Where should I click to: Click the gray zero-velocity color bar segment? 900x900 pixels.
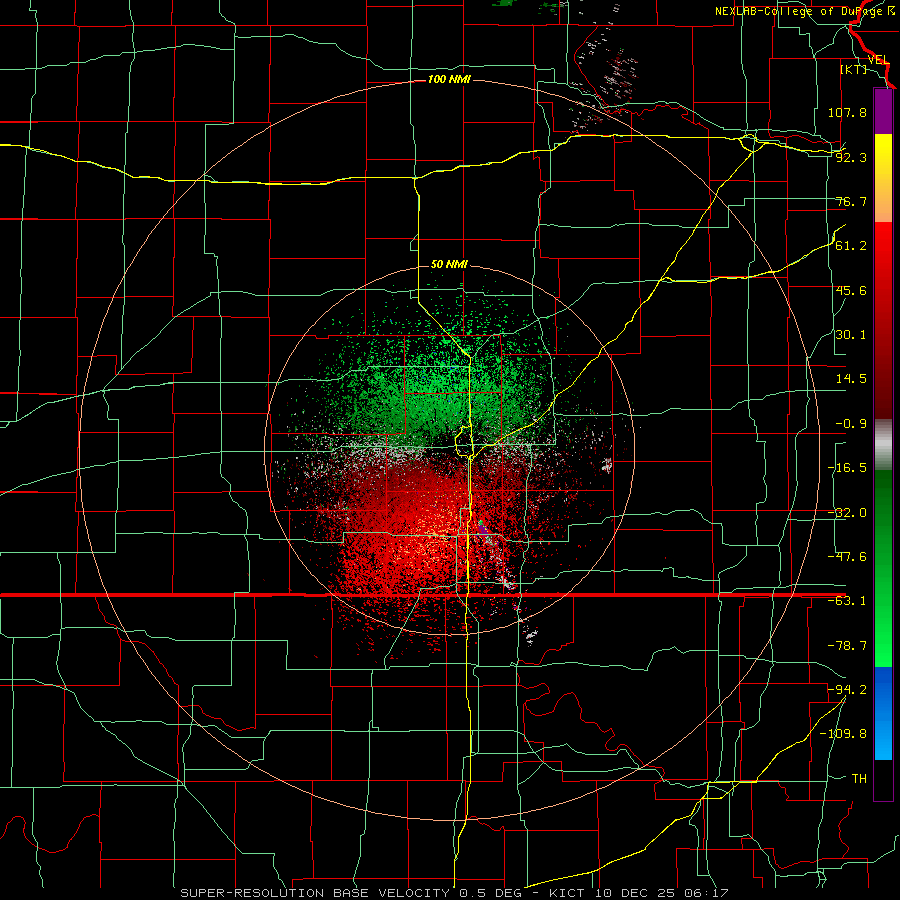tap(883, 445)
